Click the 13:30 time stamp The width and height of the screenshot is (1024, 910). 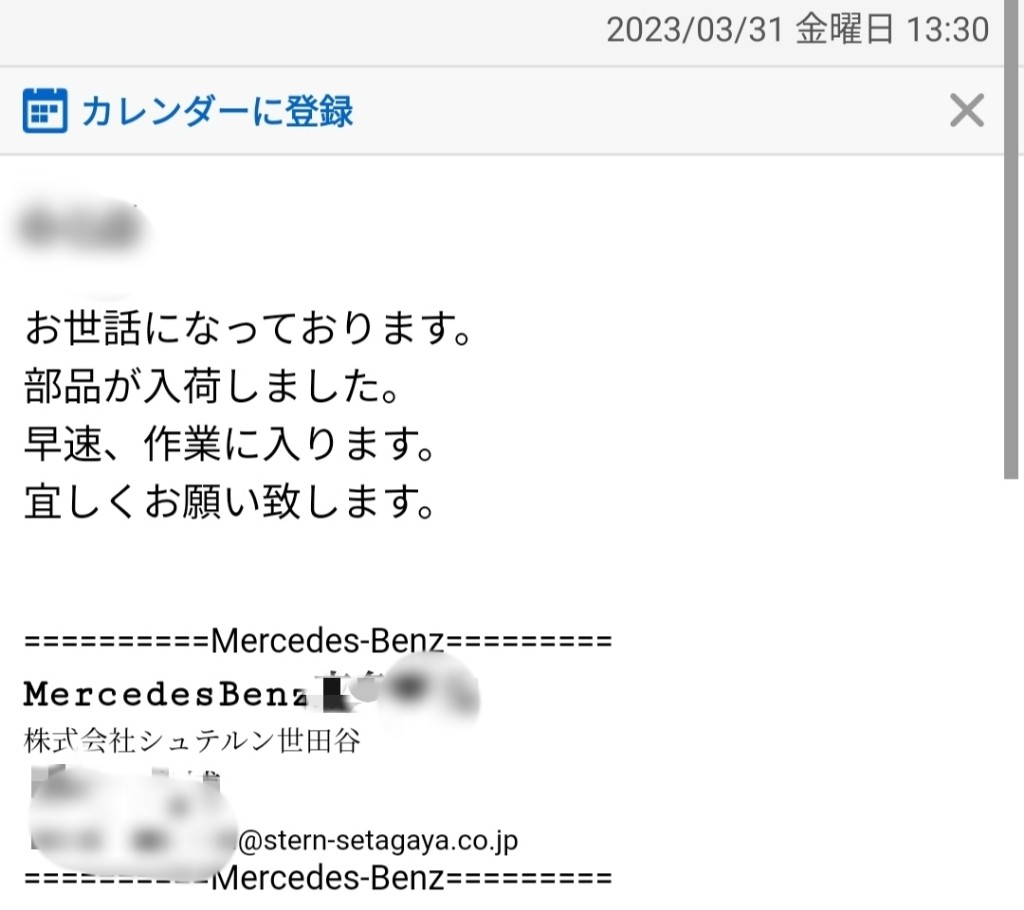pyautogui.click(x=948, y=29)
